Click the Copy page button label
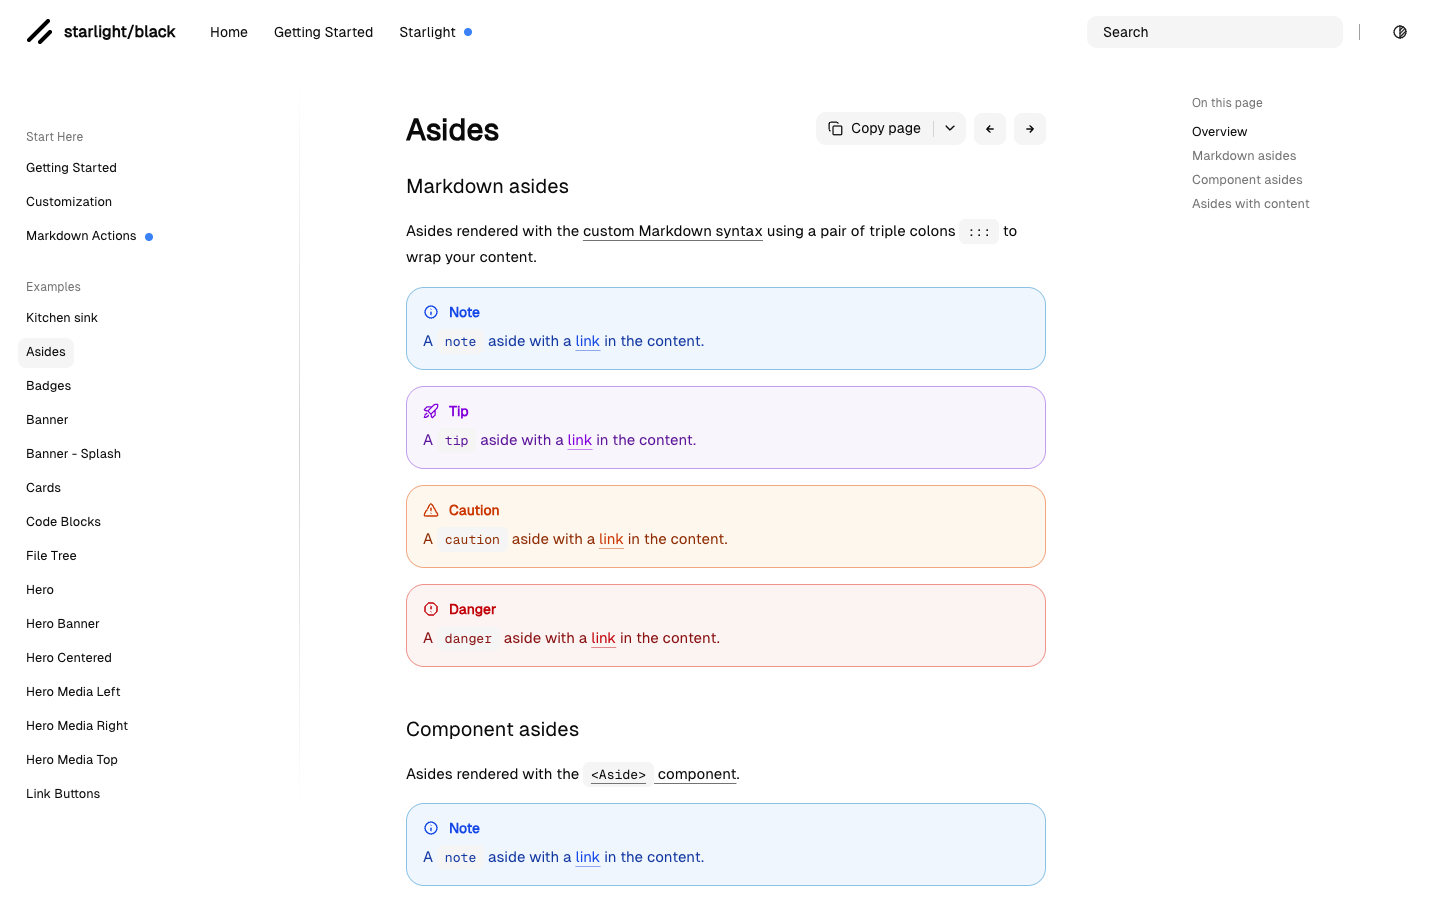The width and height of the screenshot is (1440, 900). pyautogui.click(x=886, y=129)
